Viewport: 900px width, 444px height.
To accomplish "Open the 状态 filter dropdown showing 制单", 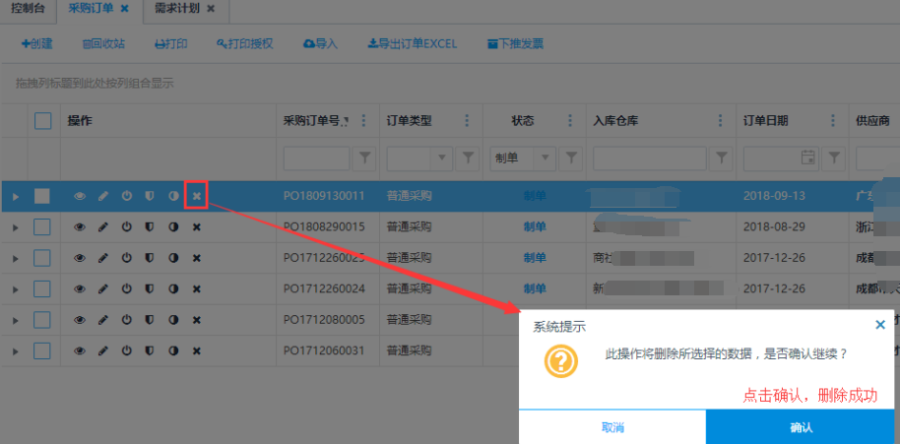I will click(546, 158).
